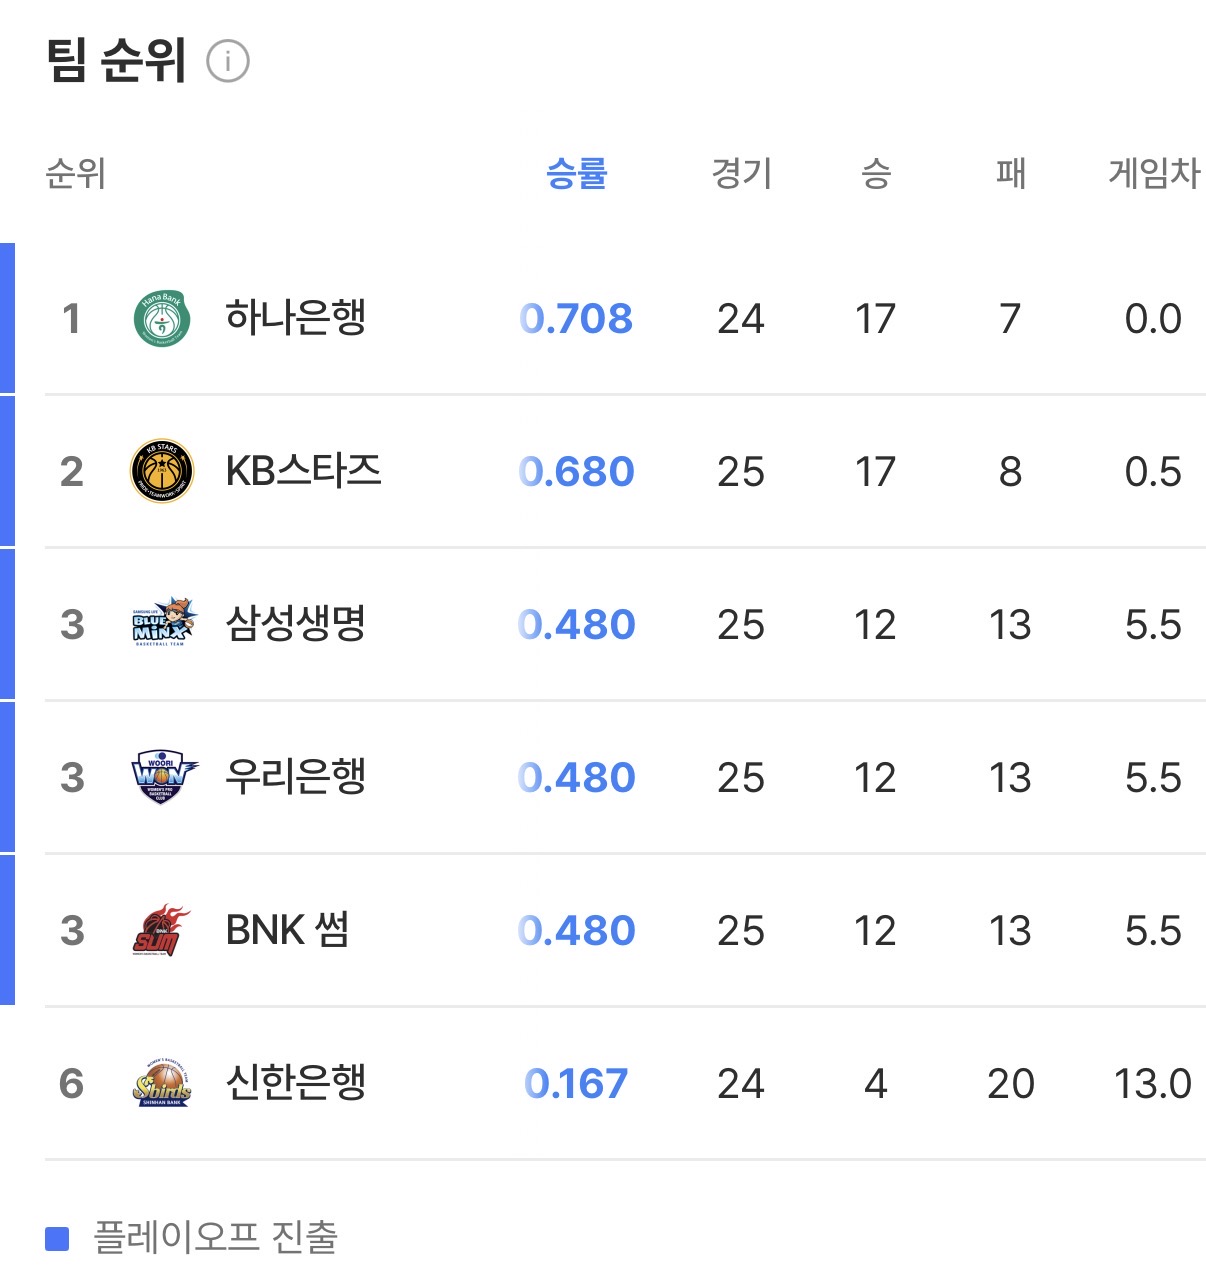This screenshot has width=1206, height=1285.
Task: Select the 승 column header
Action: pos(875,174)
